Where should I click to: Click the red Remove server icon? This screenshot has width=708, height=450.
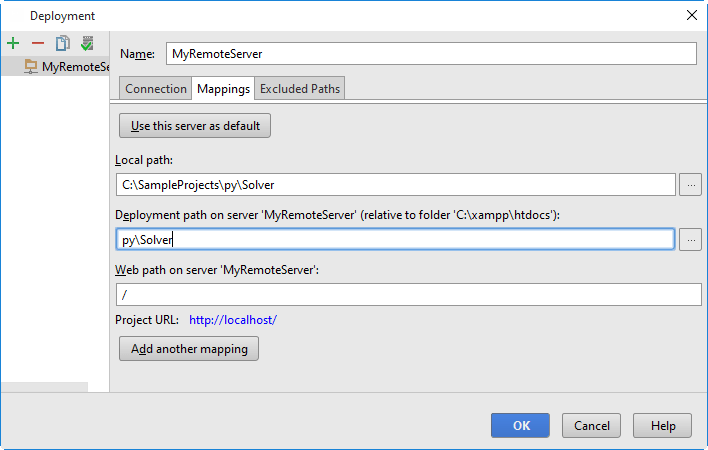click(x=38, y=43)
